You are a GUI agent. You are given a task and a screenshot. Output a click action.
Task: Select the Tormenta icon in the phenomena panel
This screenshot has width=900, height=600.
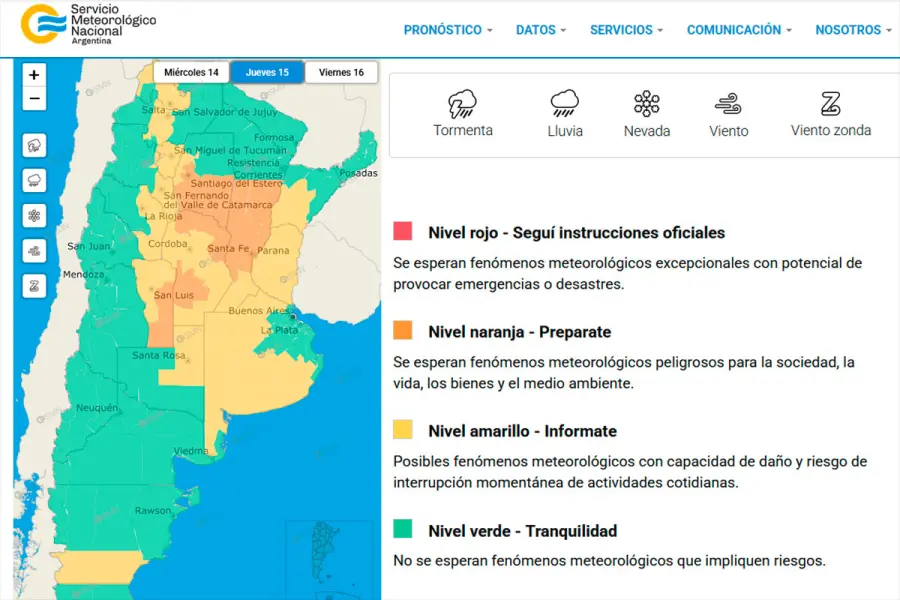pos(462,104)
